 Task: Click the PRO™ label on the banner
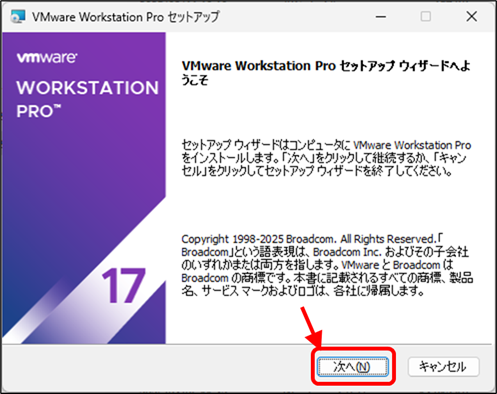[x=39, y=111]
